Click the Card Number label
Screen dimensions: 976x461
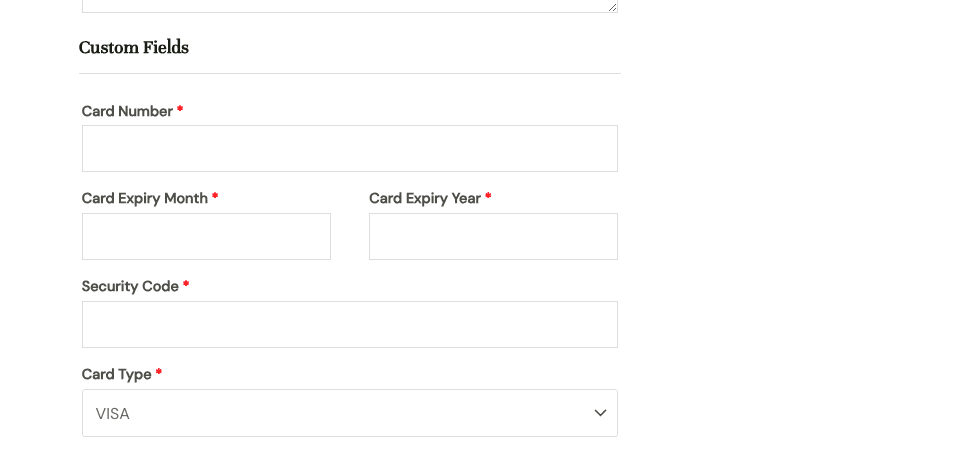click(x=127, y=111)
